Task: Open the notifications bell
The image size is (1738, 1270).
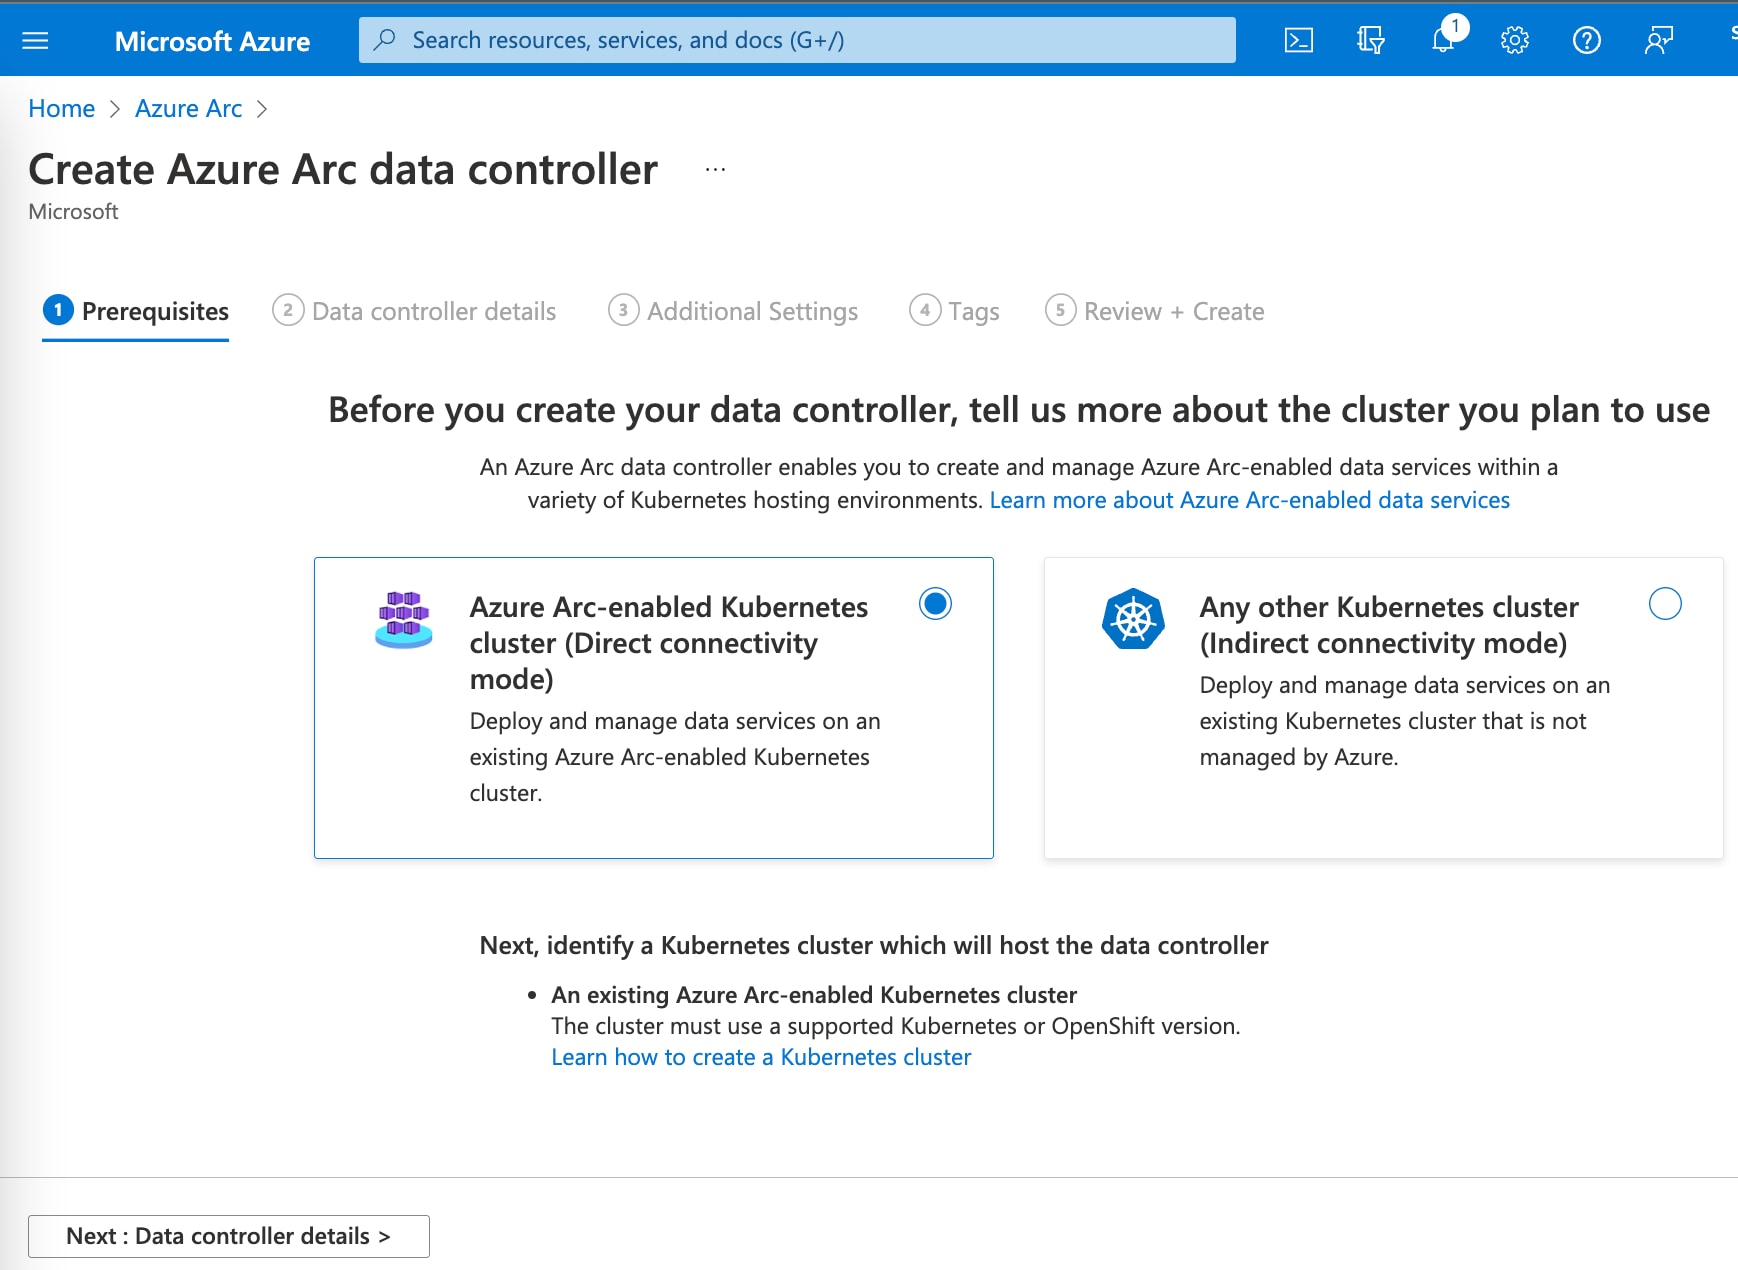Action: [1443, 40]
